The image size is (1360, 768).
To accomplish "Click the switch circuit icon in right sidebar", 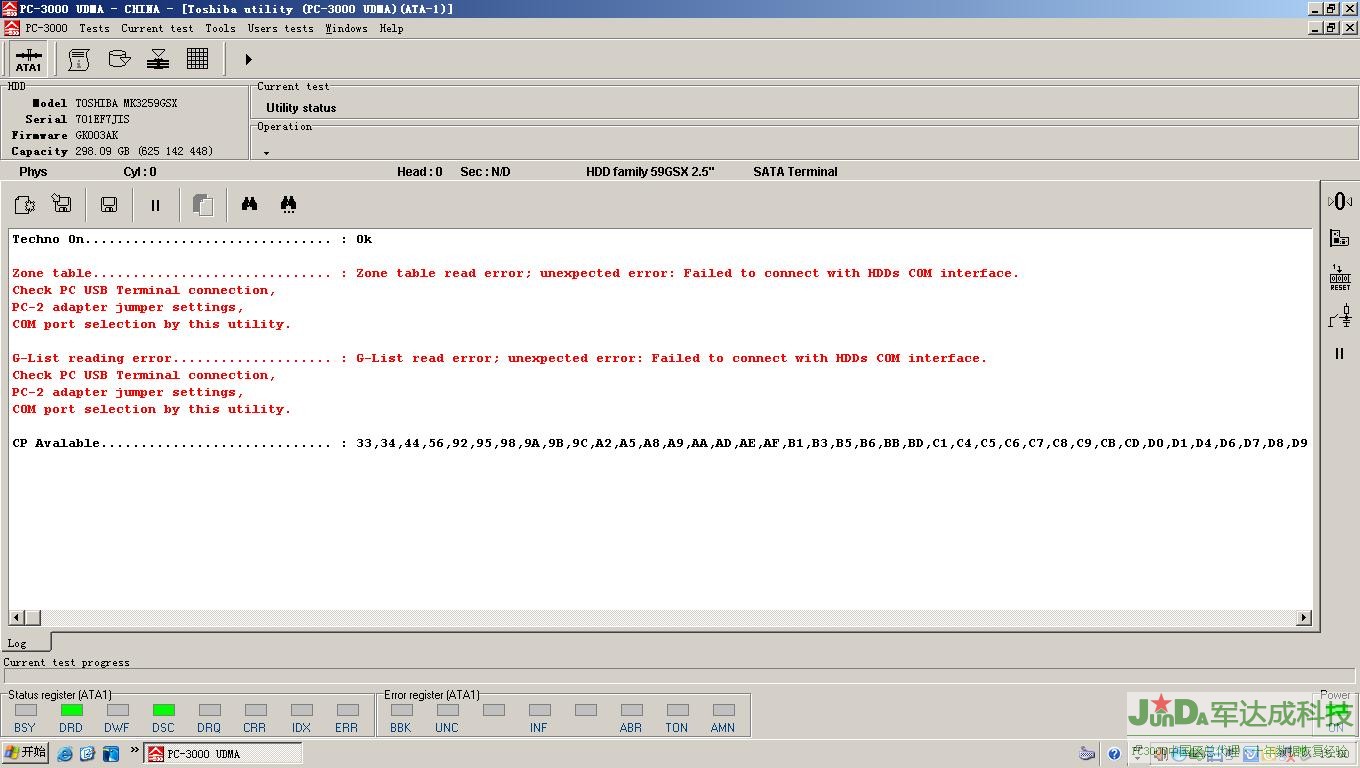I will click(1340, 316).
